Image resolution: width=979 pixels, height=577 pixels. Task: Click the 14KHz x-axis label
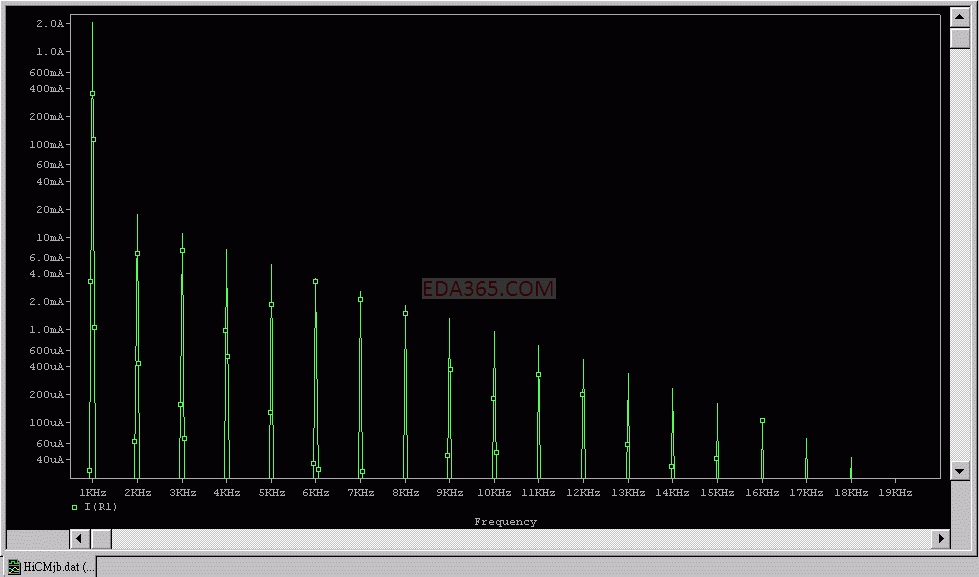tap(672, 493)
